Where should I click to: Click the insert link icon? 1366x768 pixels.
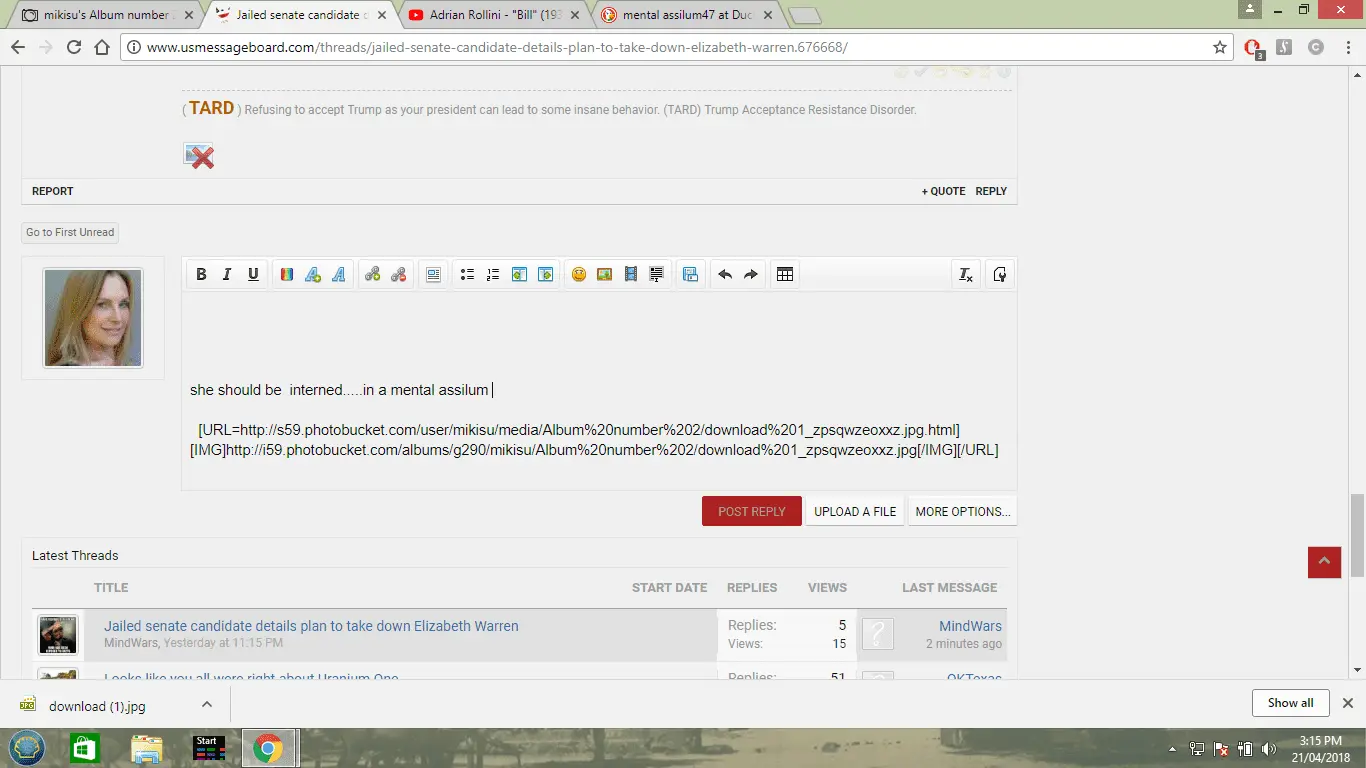click(x=373, y=274)
